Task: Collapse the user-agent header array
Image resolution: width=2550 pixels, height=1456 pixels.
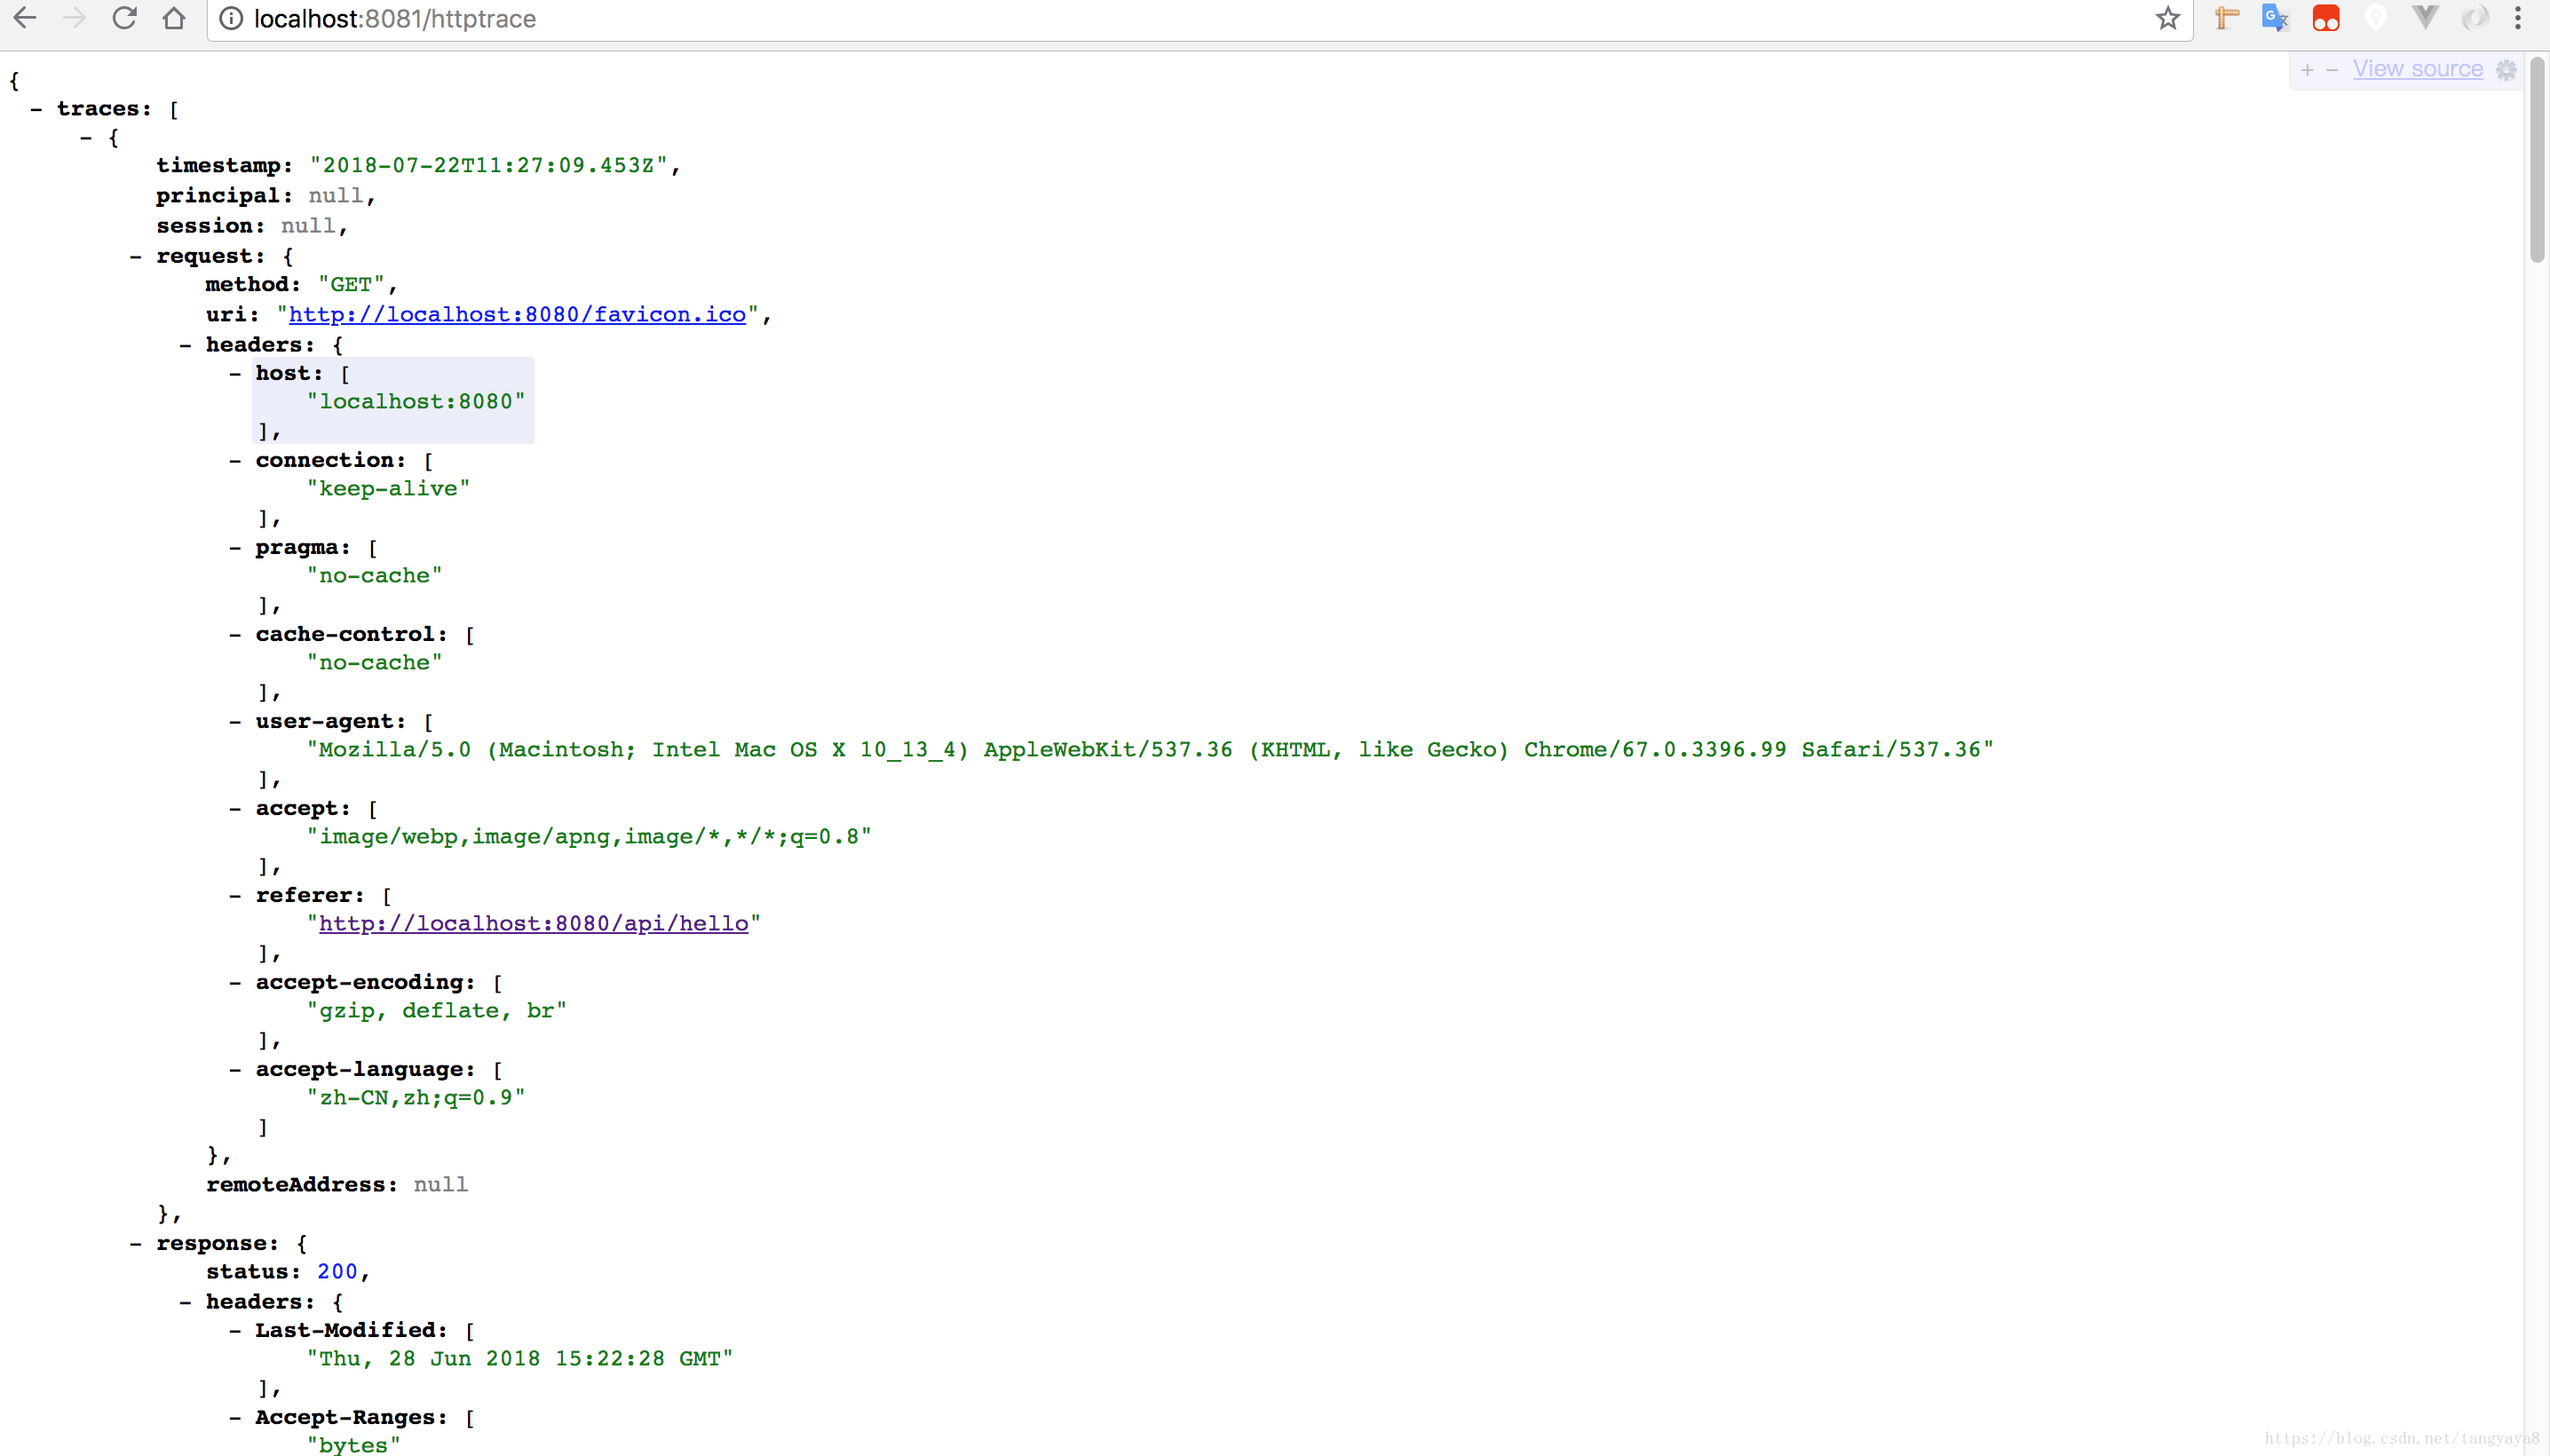Action: click(x=235, y=722)
